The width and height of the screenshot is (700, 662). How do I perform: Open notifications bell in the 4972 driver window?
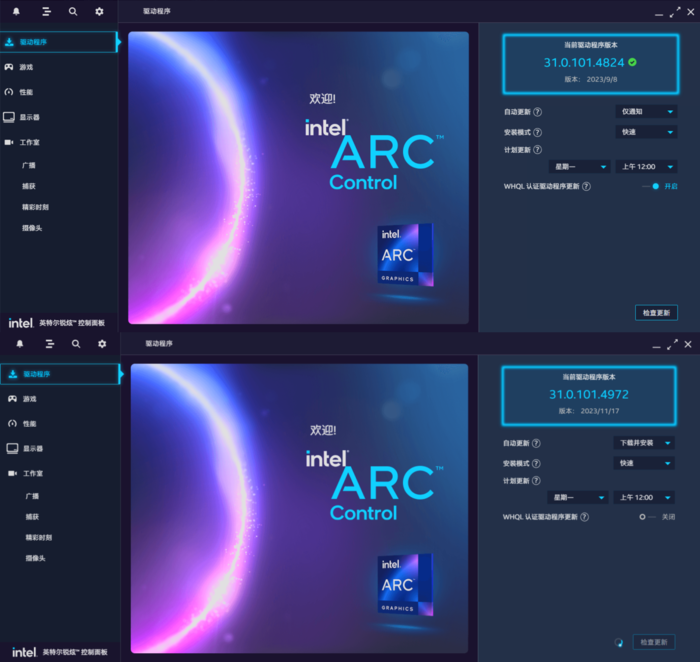point(20,344)
